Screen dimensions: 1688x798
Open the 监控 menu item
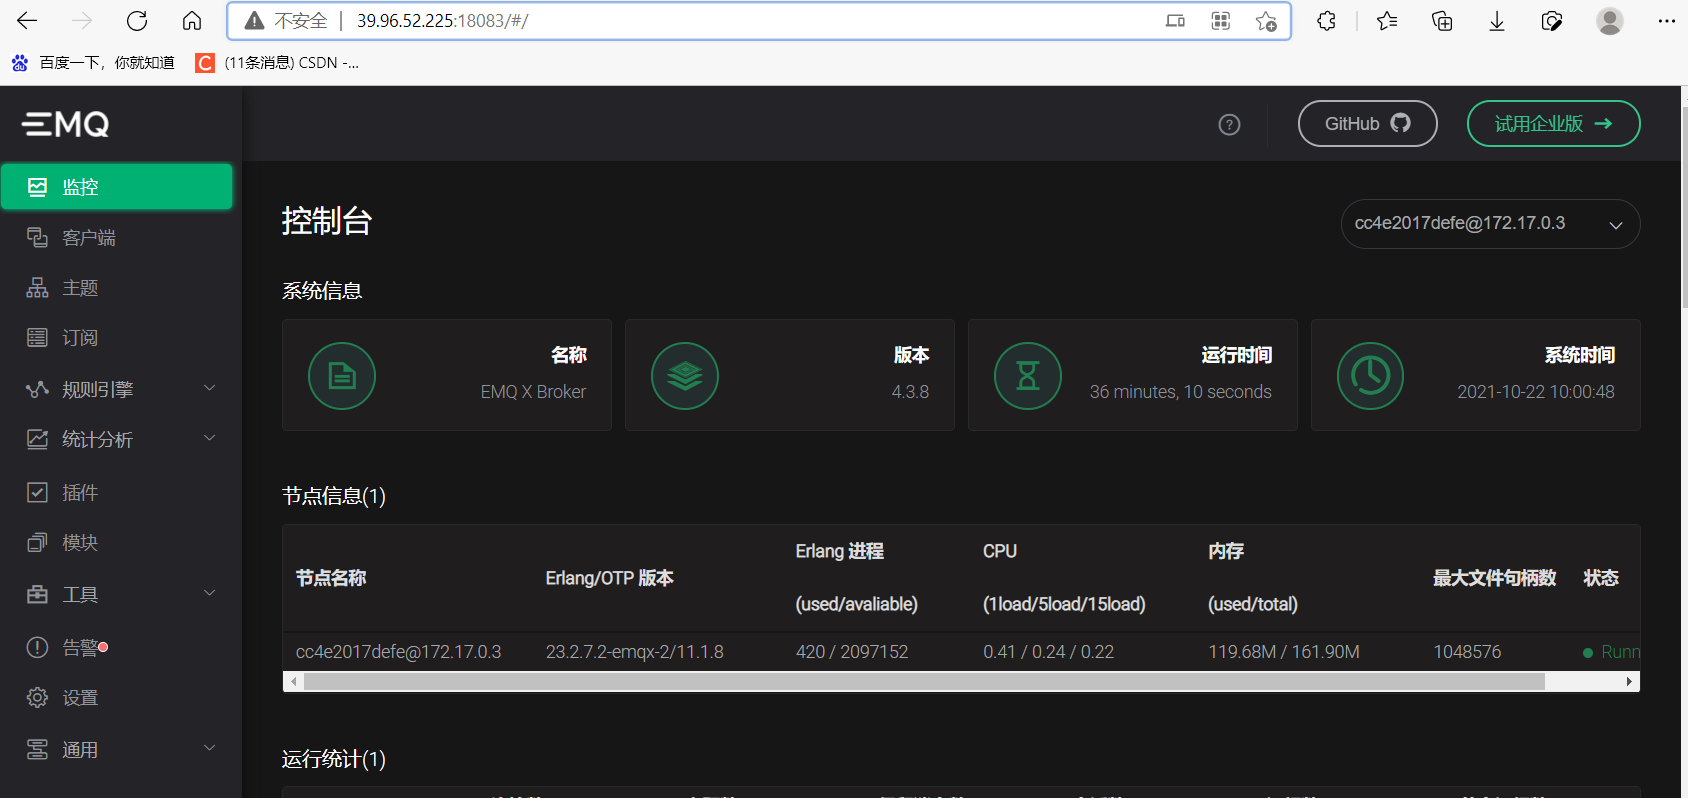coord(117,187)
